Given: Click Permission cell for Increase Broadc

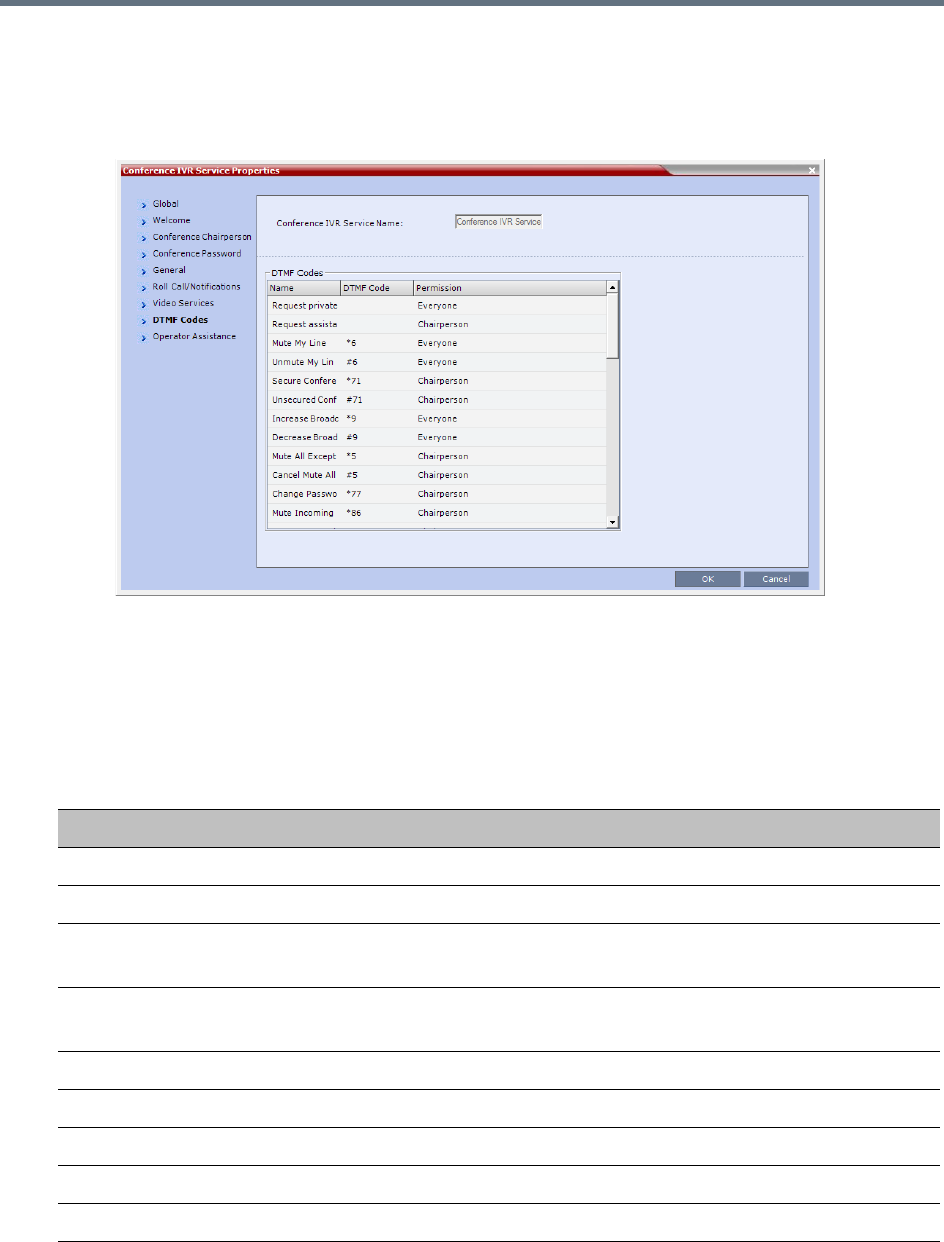Looking at the screenshot, I should [x=510, y=419].
